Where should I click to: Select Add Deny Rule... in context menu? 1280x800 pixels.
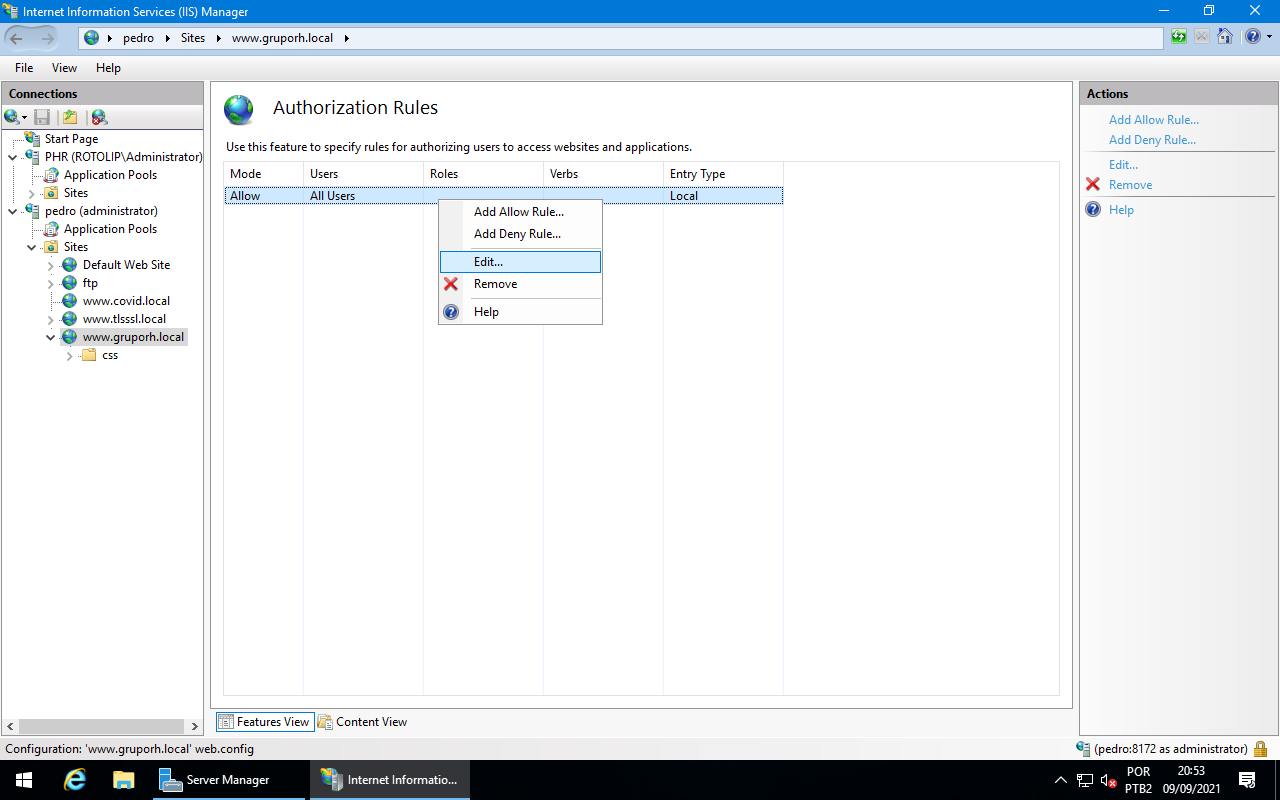click(517, 234)
